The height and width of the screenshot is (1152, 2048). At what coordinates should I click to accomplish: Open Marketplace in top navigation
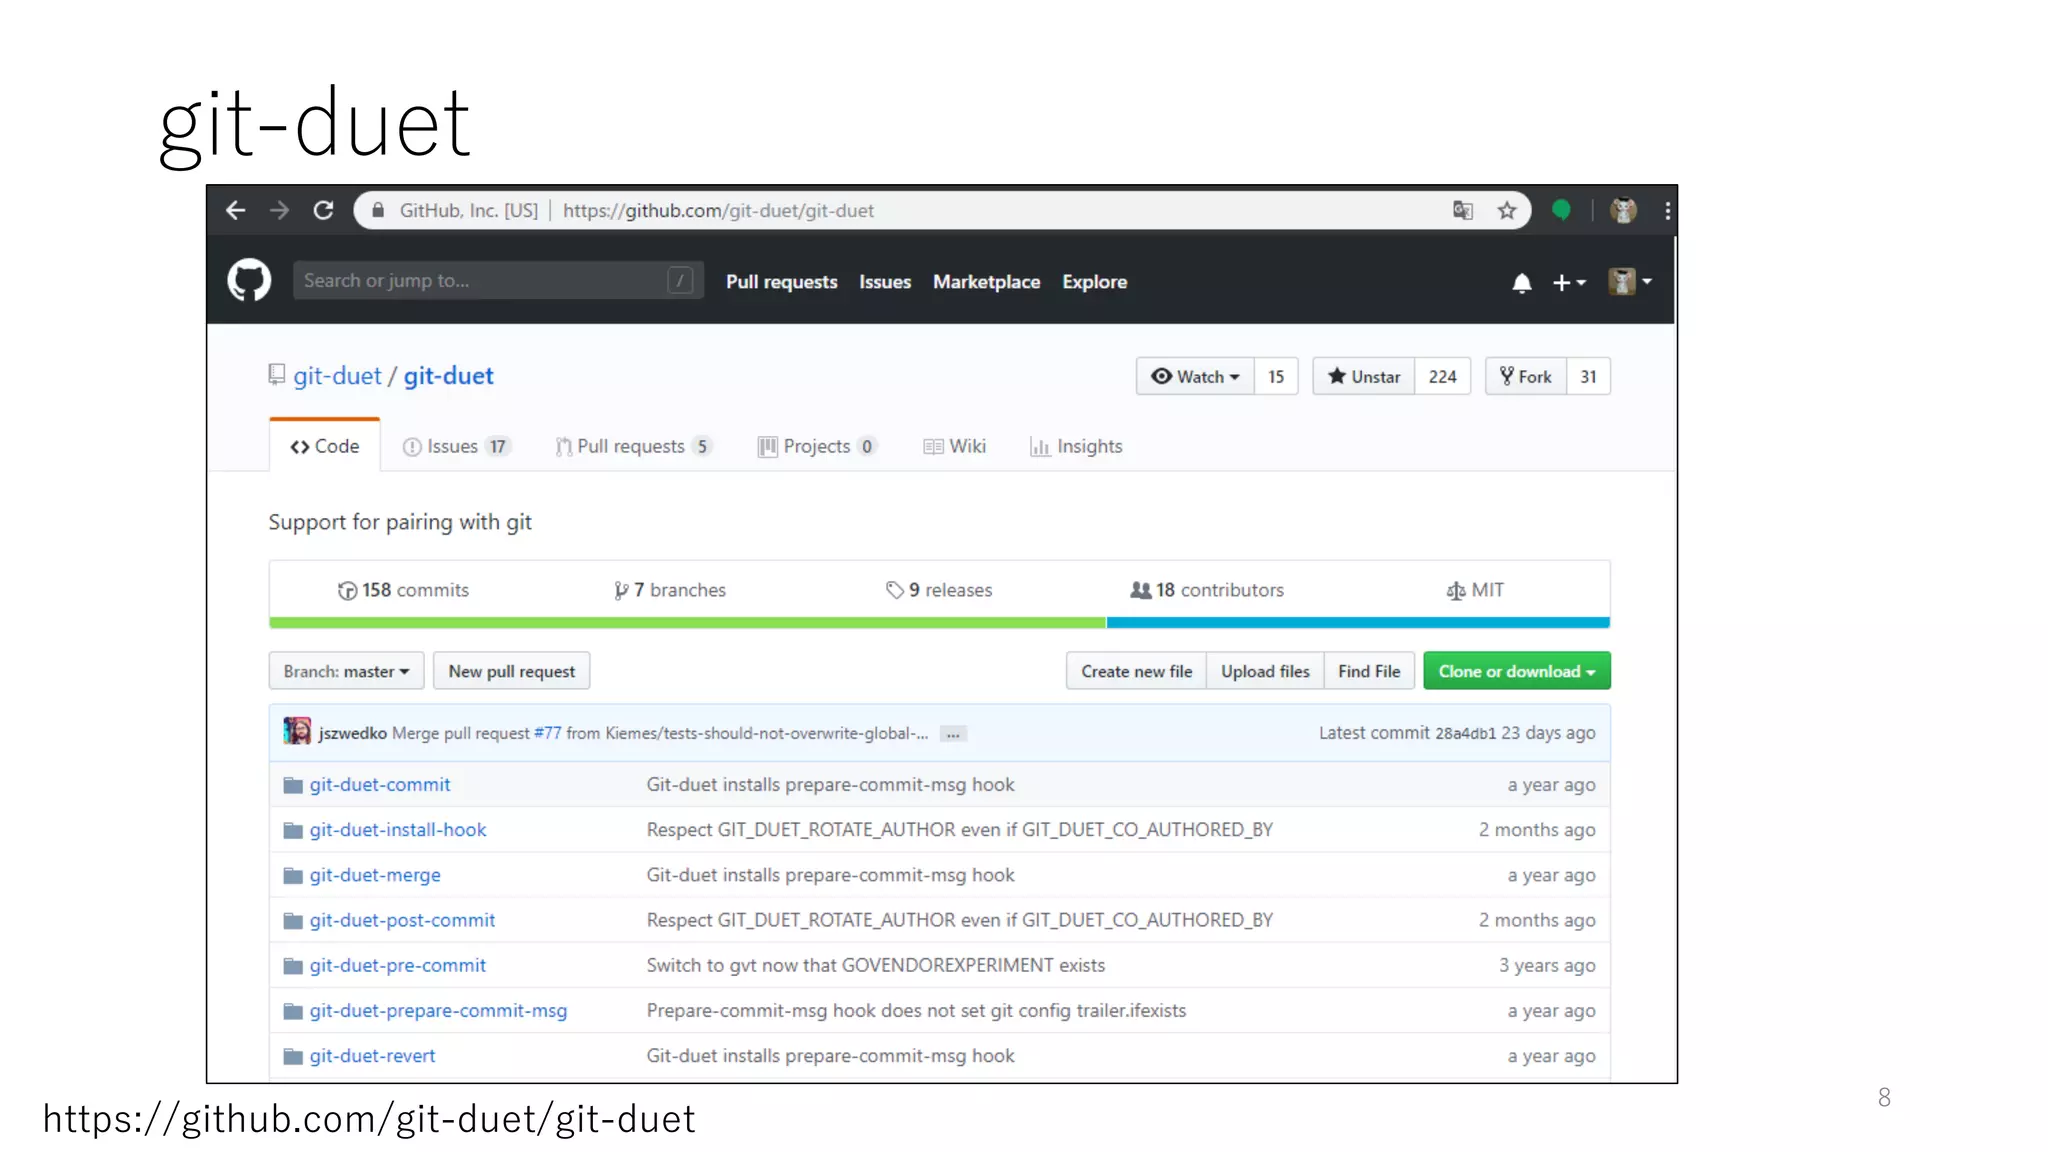coord(987,282)
